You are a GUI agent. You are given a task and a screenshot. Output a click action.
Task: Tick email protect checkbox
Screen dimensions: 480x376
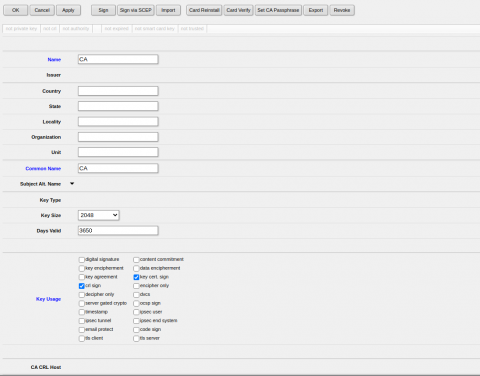pyautogui.click(x=82, y=330)
